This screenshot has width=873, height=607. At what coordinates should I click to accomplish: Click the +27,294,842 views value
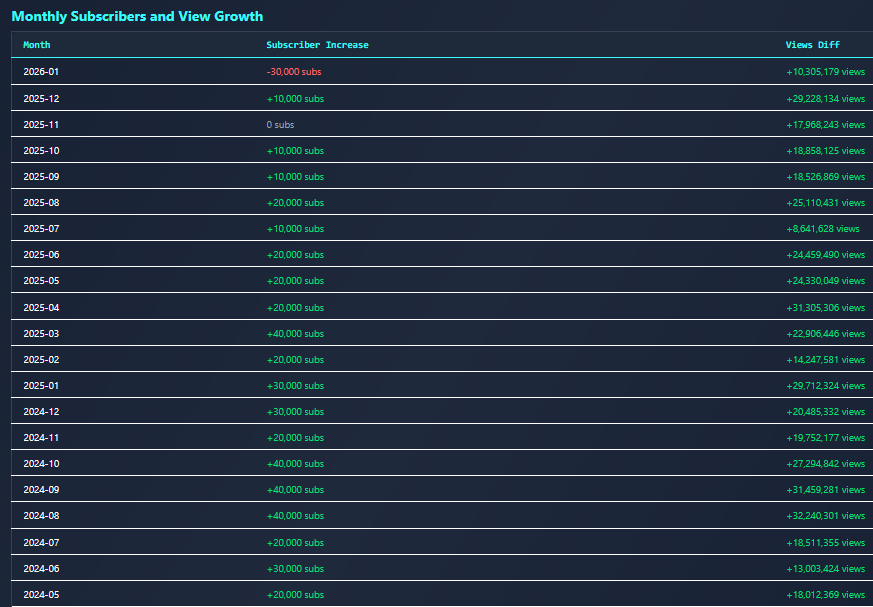click(x=826, y=463)
